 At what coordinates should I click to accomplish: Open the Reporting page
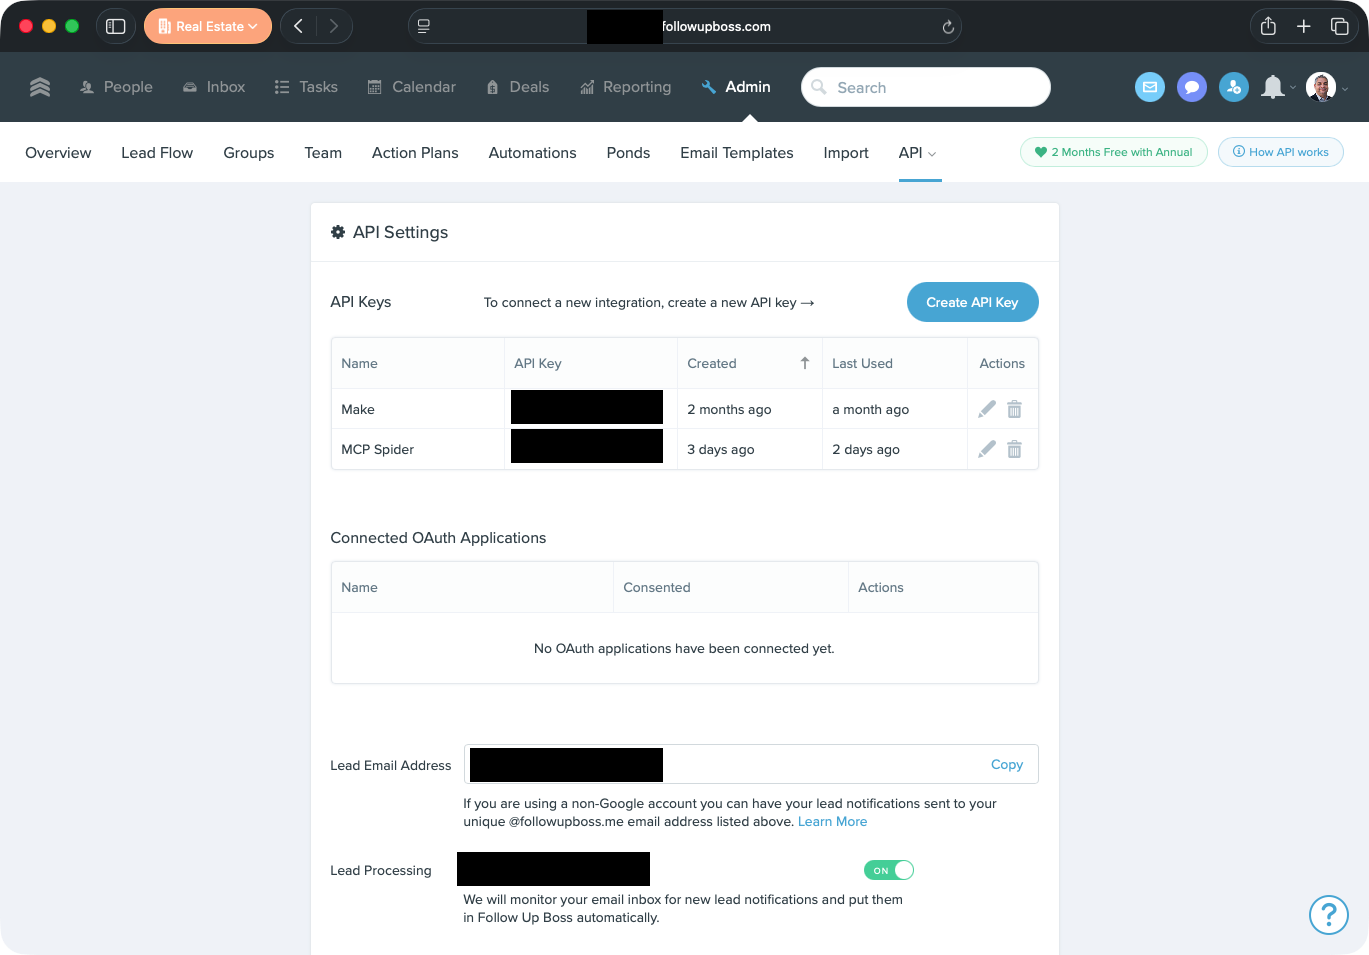point(625,87)
